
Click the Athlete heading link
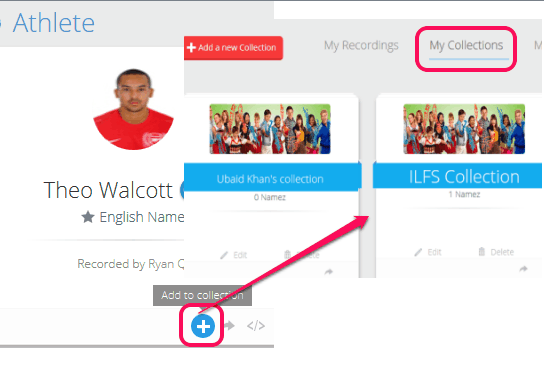point(54,23)
